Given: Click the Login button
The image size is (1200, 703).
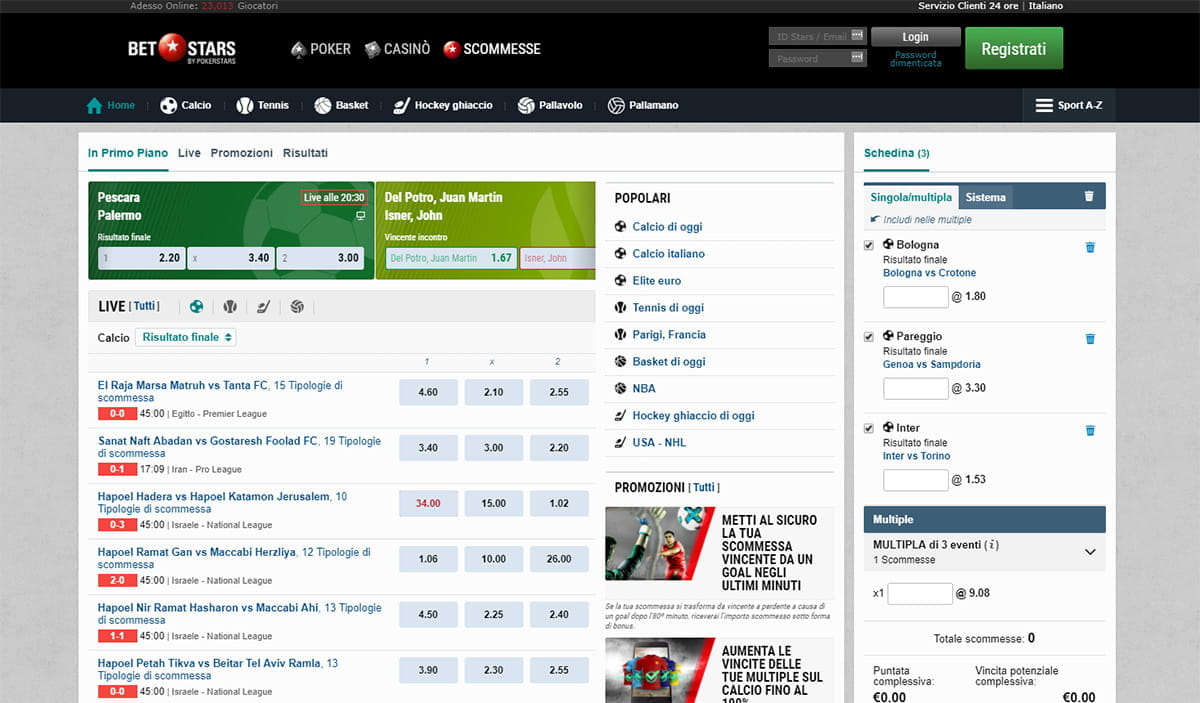Looking at the screenshot, I should click(x=915, y=37).
